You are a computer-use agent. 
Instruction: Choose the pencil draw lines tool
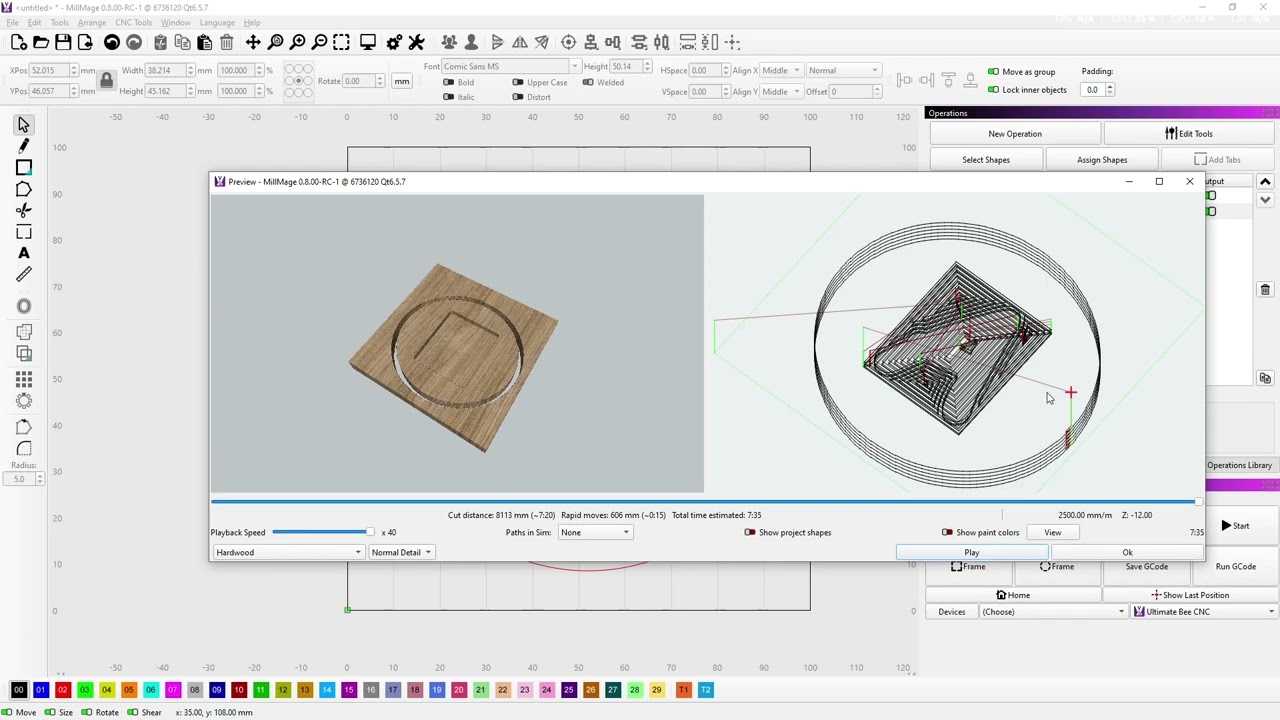tap(24, 146)
